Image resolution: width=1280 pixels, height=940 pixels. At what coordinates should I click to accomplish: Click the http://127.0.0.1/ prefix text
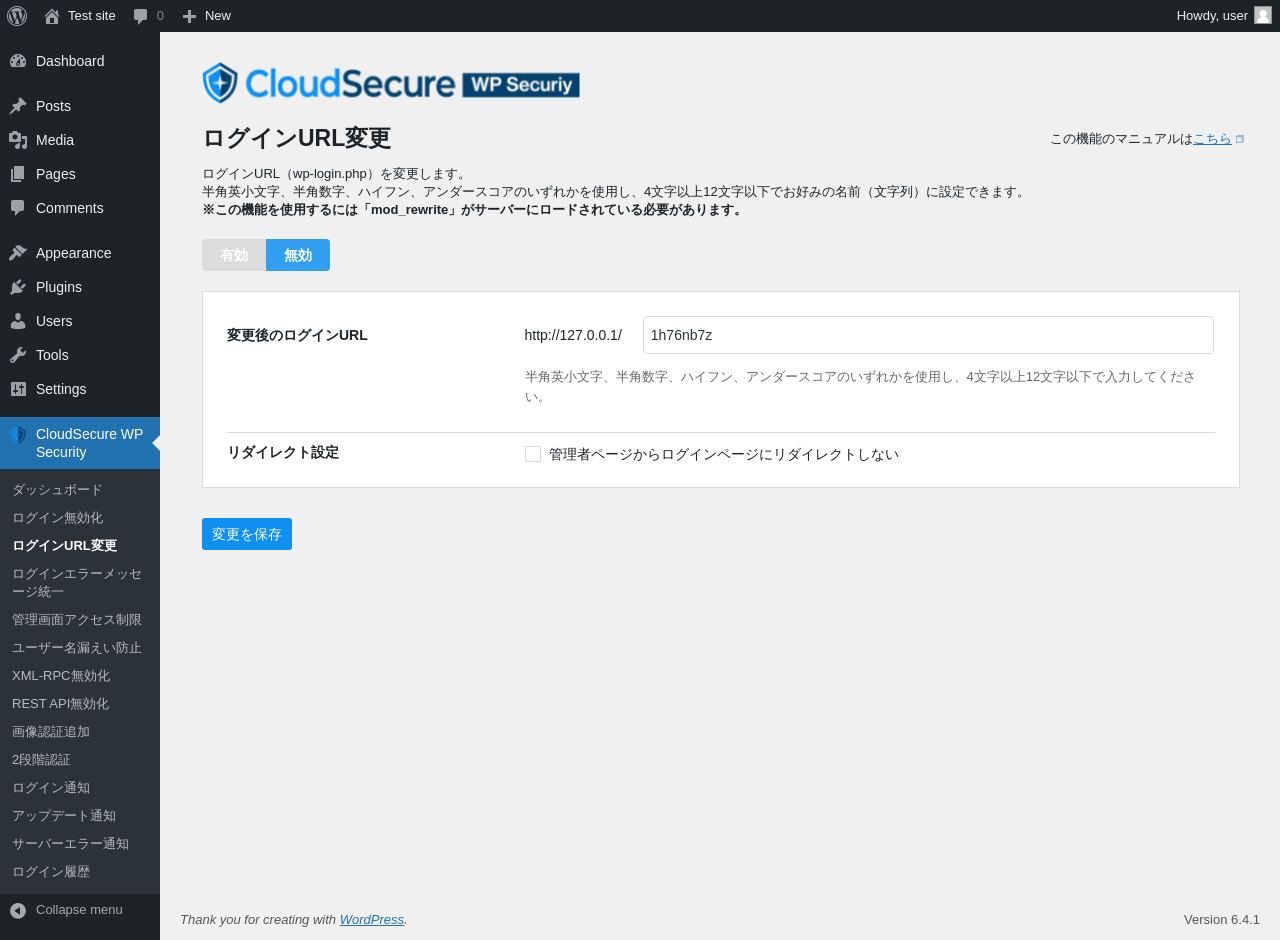(x=573, y=335)
